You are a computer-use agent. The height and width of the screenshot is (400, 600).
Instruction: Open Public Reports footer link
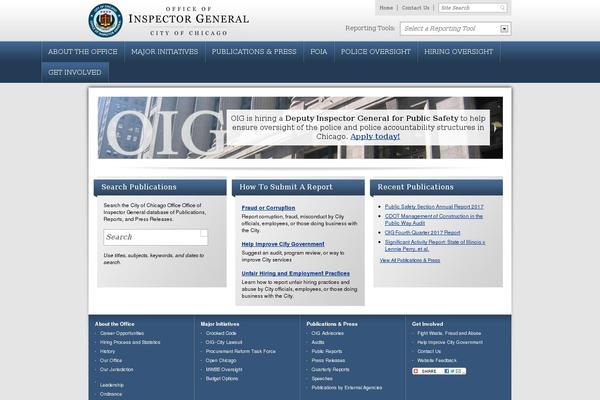326,351
